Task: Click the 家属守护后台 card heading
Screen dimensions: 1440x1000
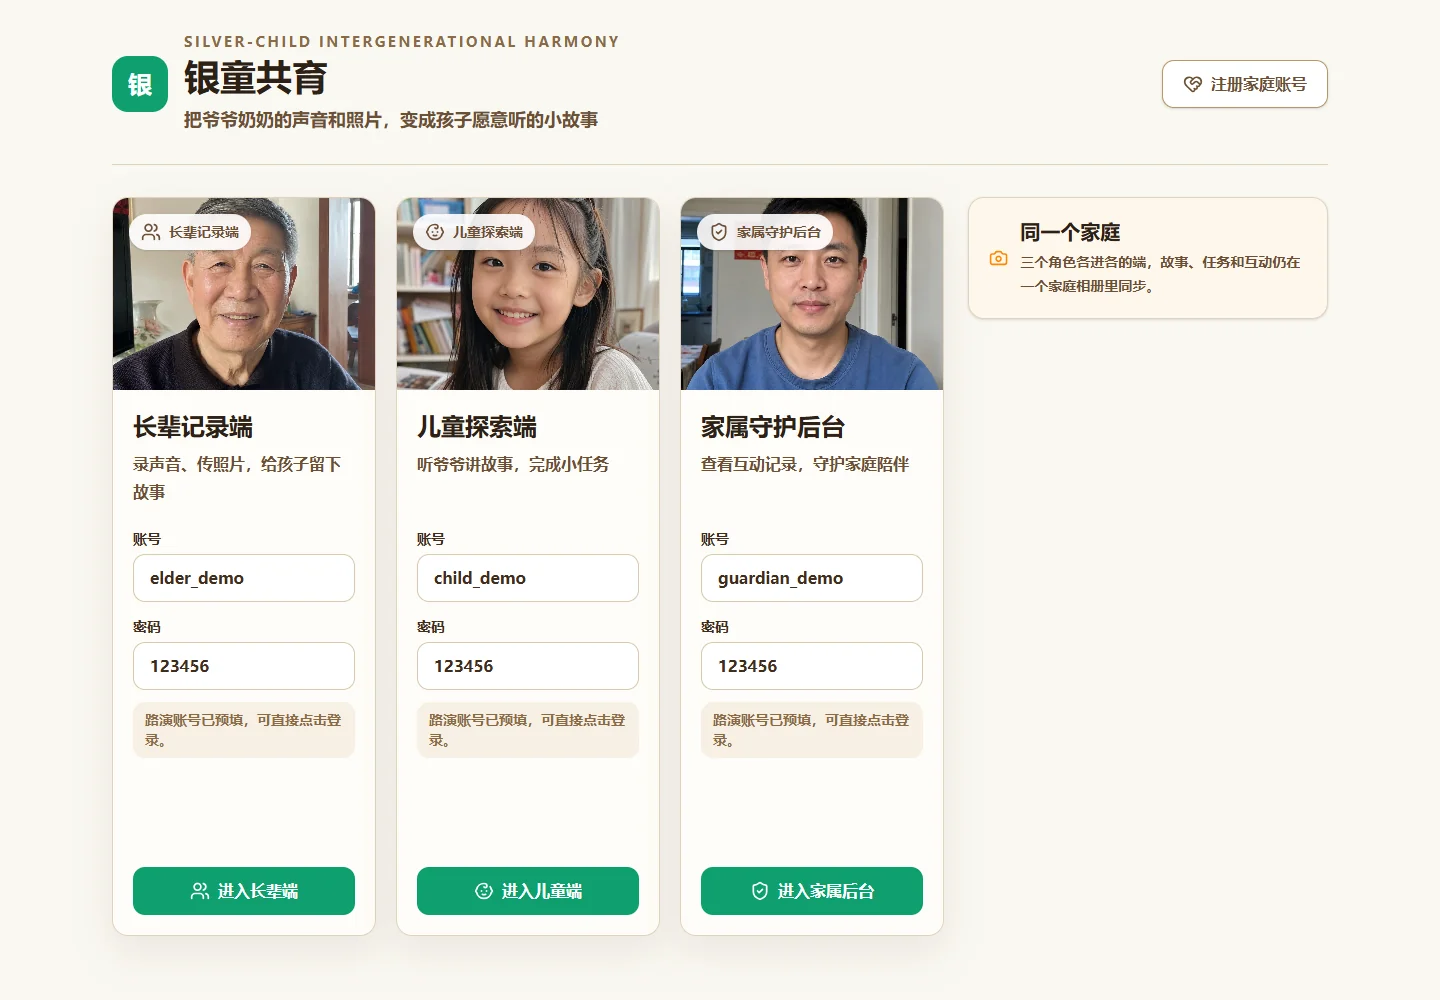Action: [773, 427]
